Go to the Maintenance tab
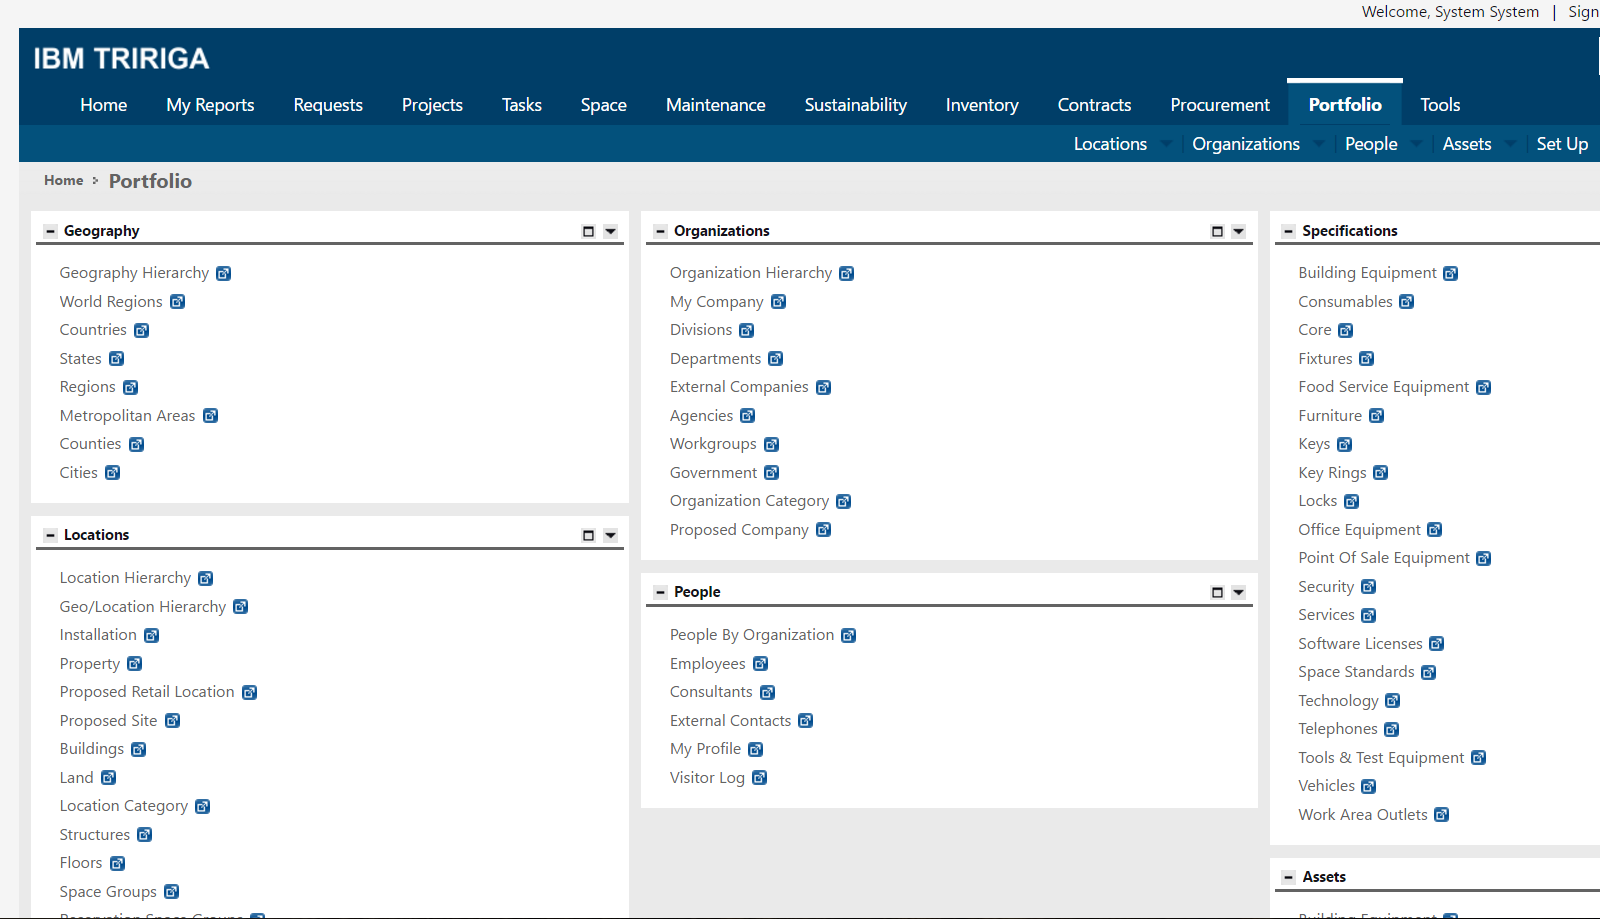1600x919 pixels. click(x=716, y=105)
